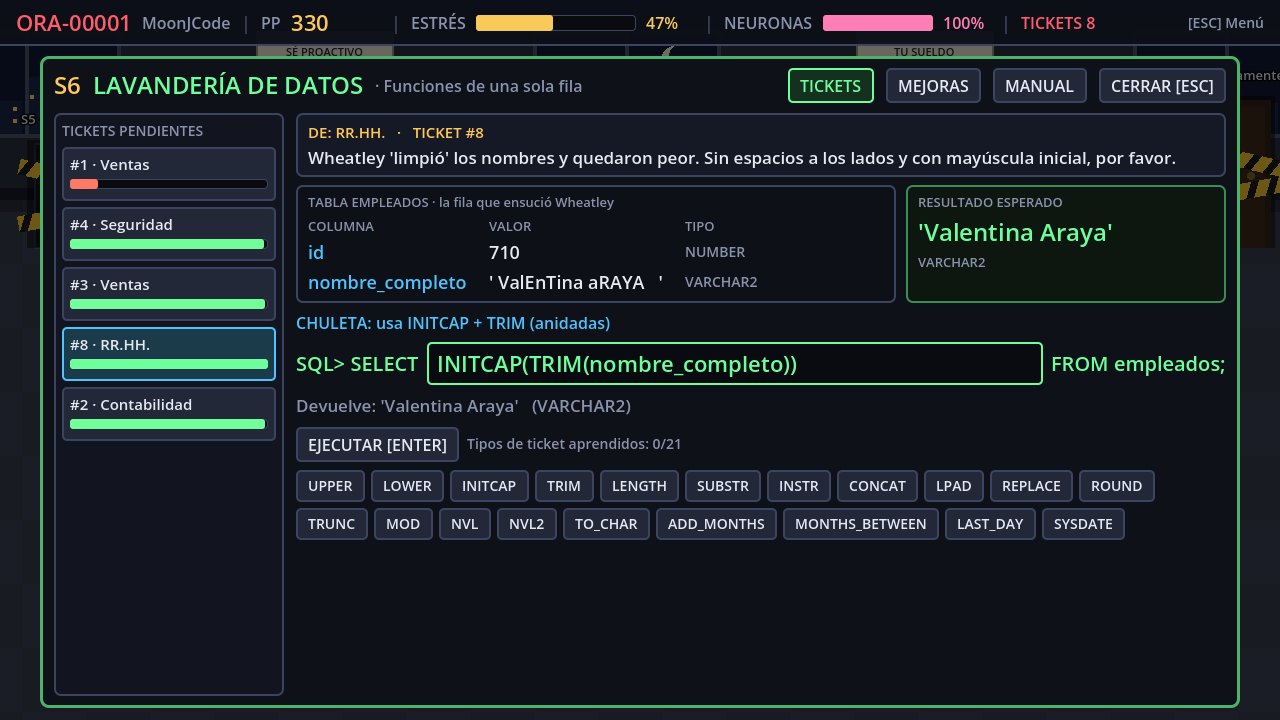Click the VARCHAR2 type in nombre_completo row
1280x720 pixels.
click(x=721, y=283)
